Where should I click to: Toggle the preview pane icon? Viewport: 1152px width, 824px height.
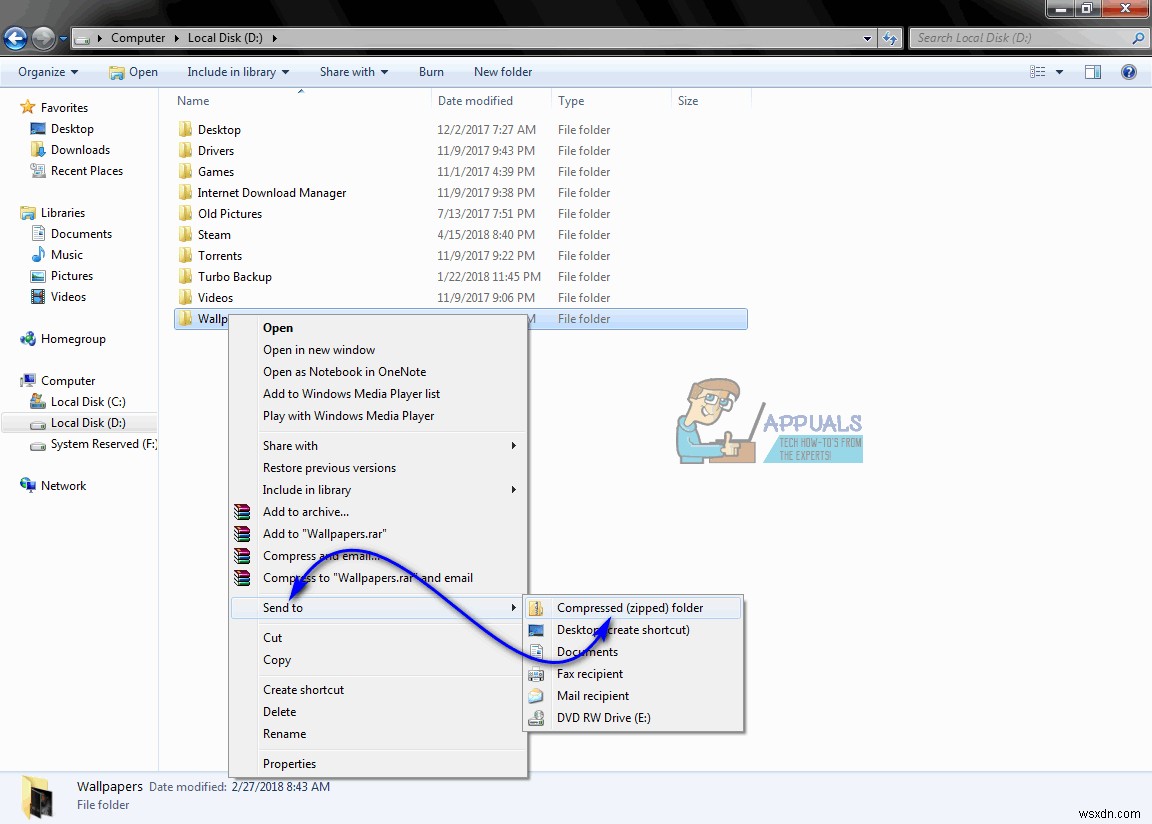1093,72
